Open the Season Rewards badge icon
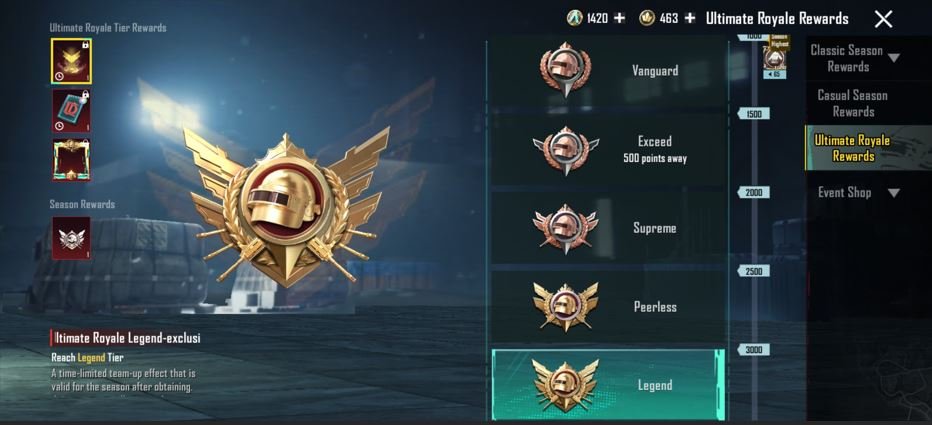Viewport: 932px width, 425px height. pos(71,238)
